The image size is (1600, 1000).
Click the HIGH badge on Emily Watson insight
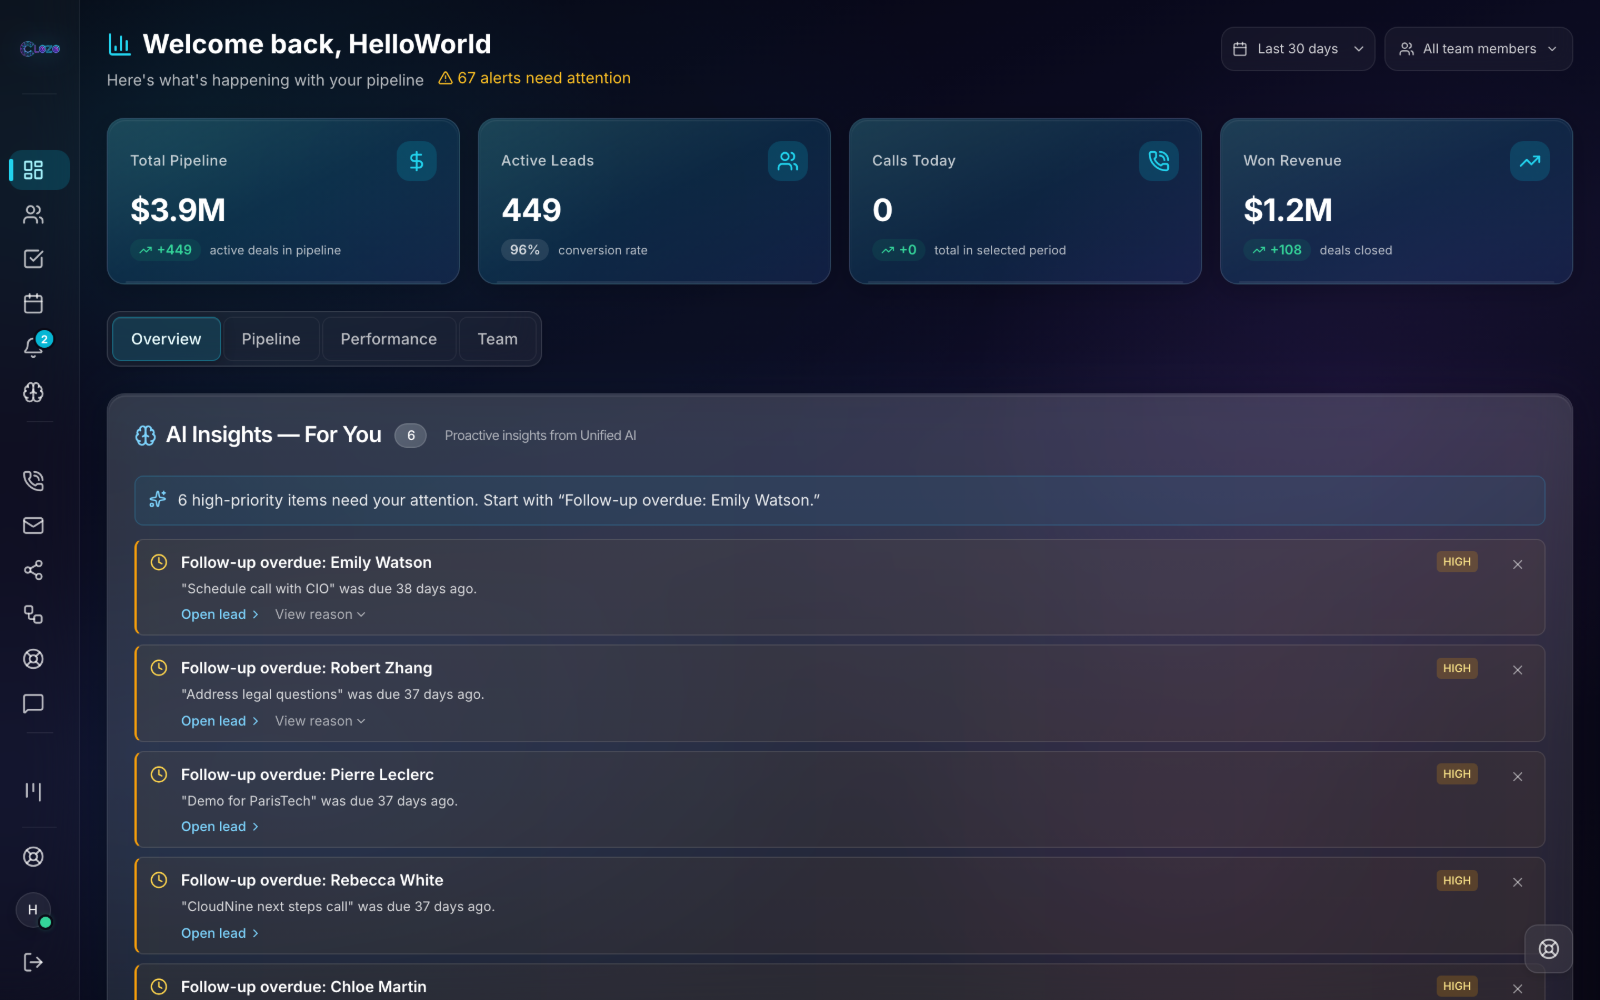click(x=1457, y=562)
